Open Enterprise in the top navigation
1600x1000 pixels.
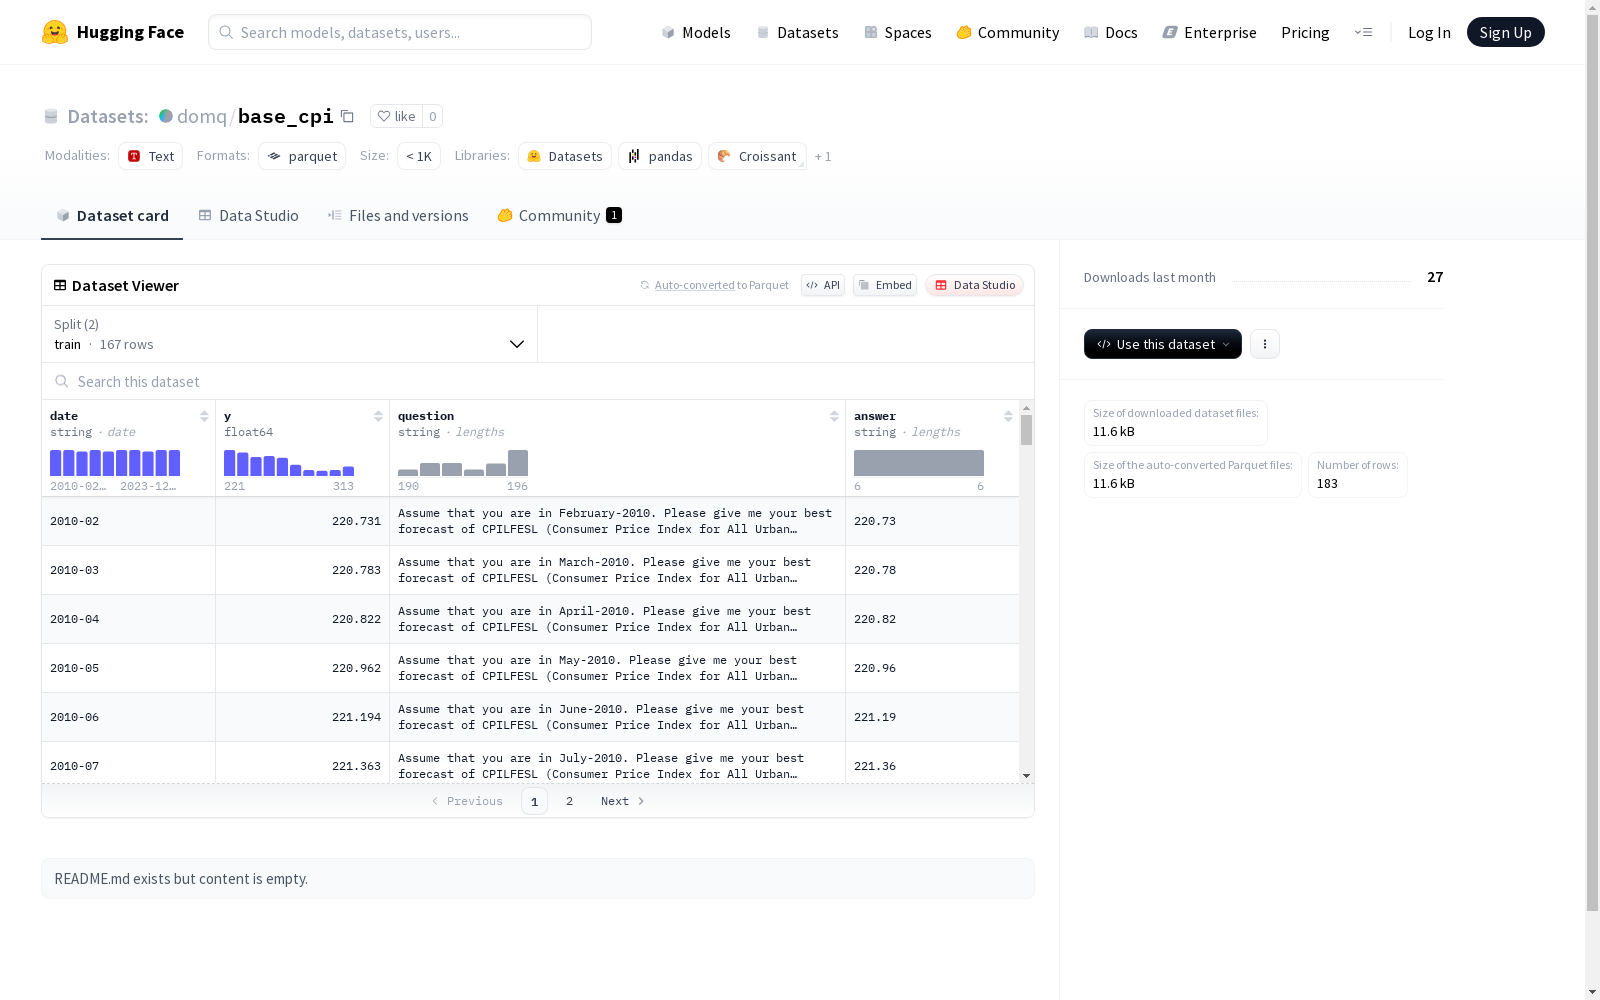point(1210,32)
